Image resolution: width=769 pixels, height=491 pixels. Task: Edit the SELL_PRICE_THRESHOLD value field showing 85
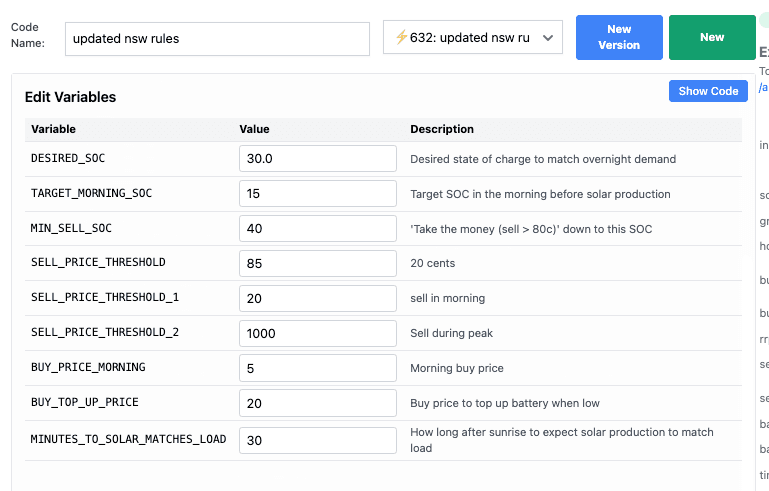318,263
